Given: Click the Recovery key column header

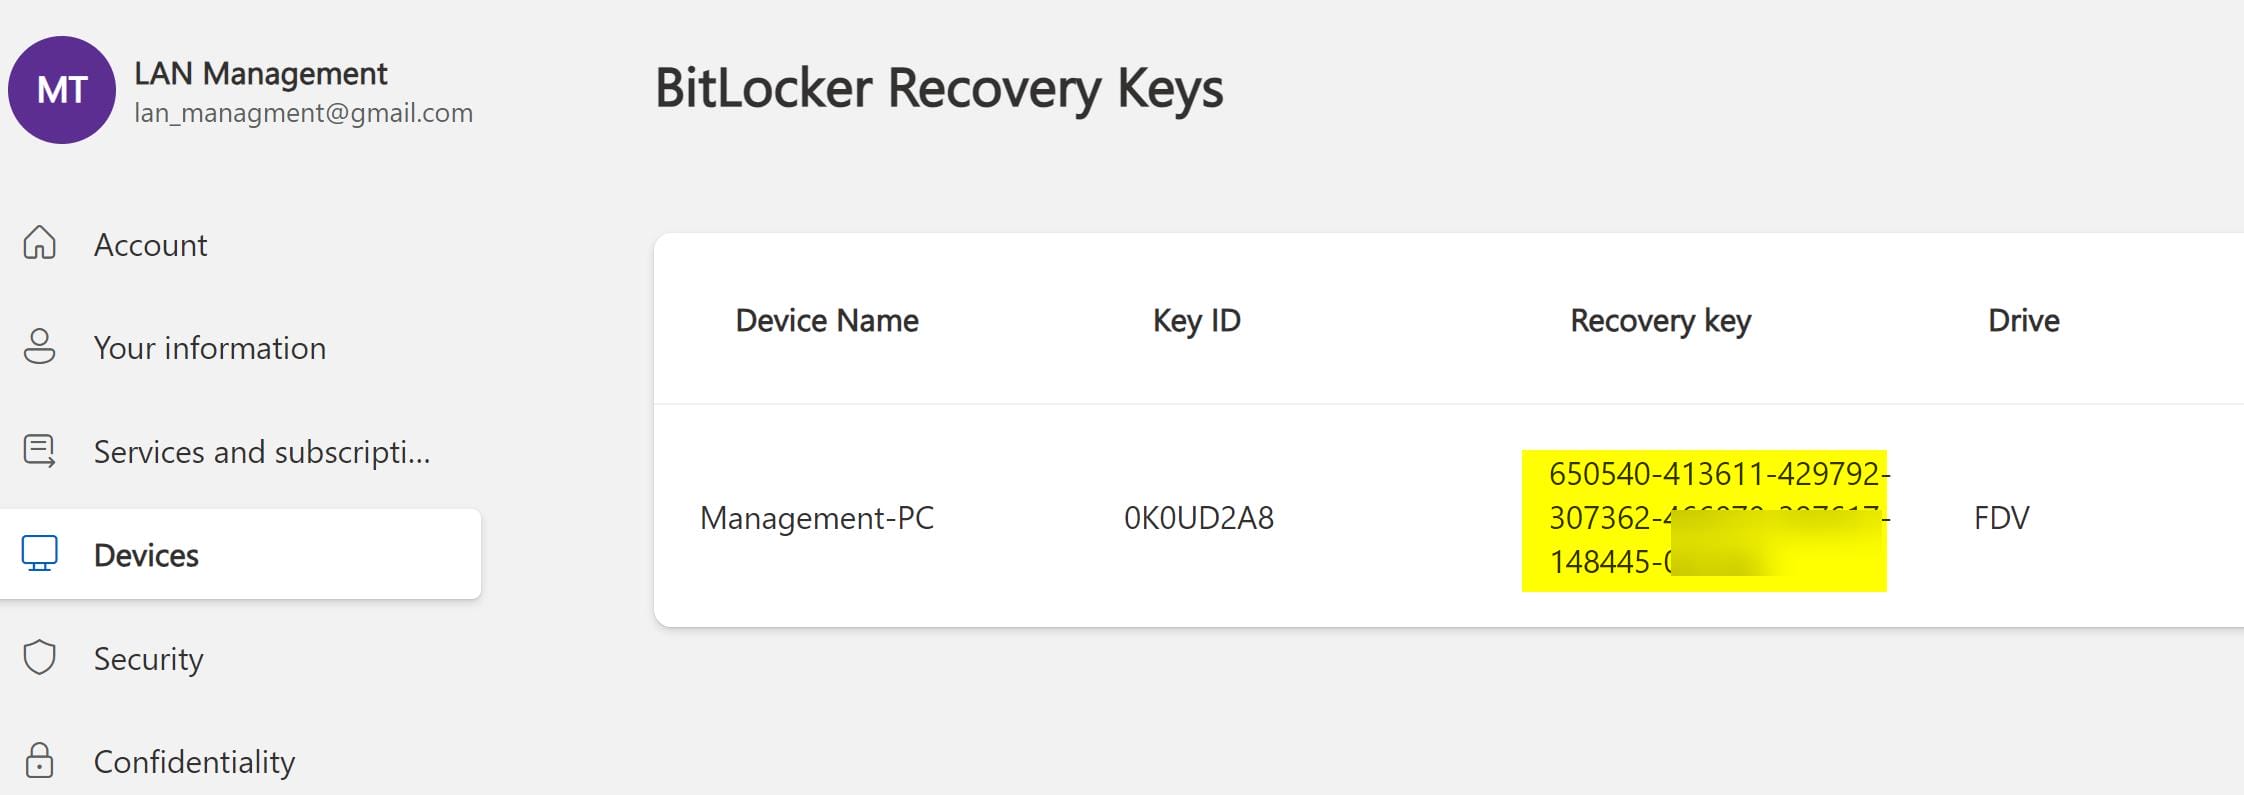Looking at the screenshot, I should click(1661, 321).
